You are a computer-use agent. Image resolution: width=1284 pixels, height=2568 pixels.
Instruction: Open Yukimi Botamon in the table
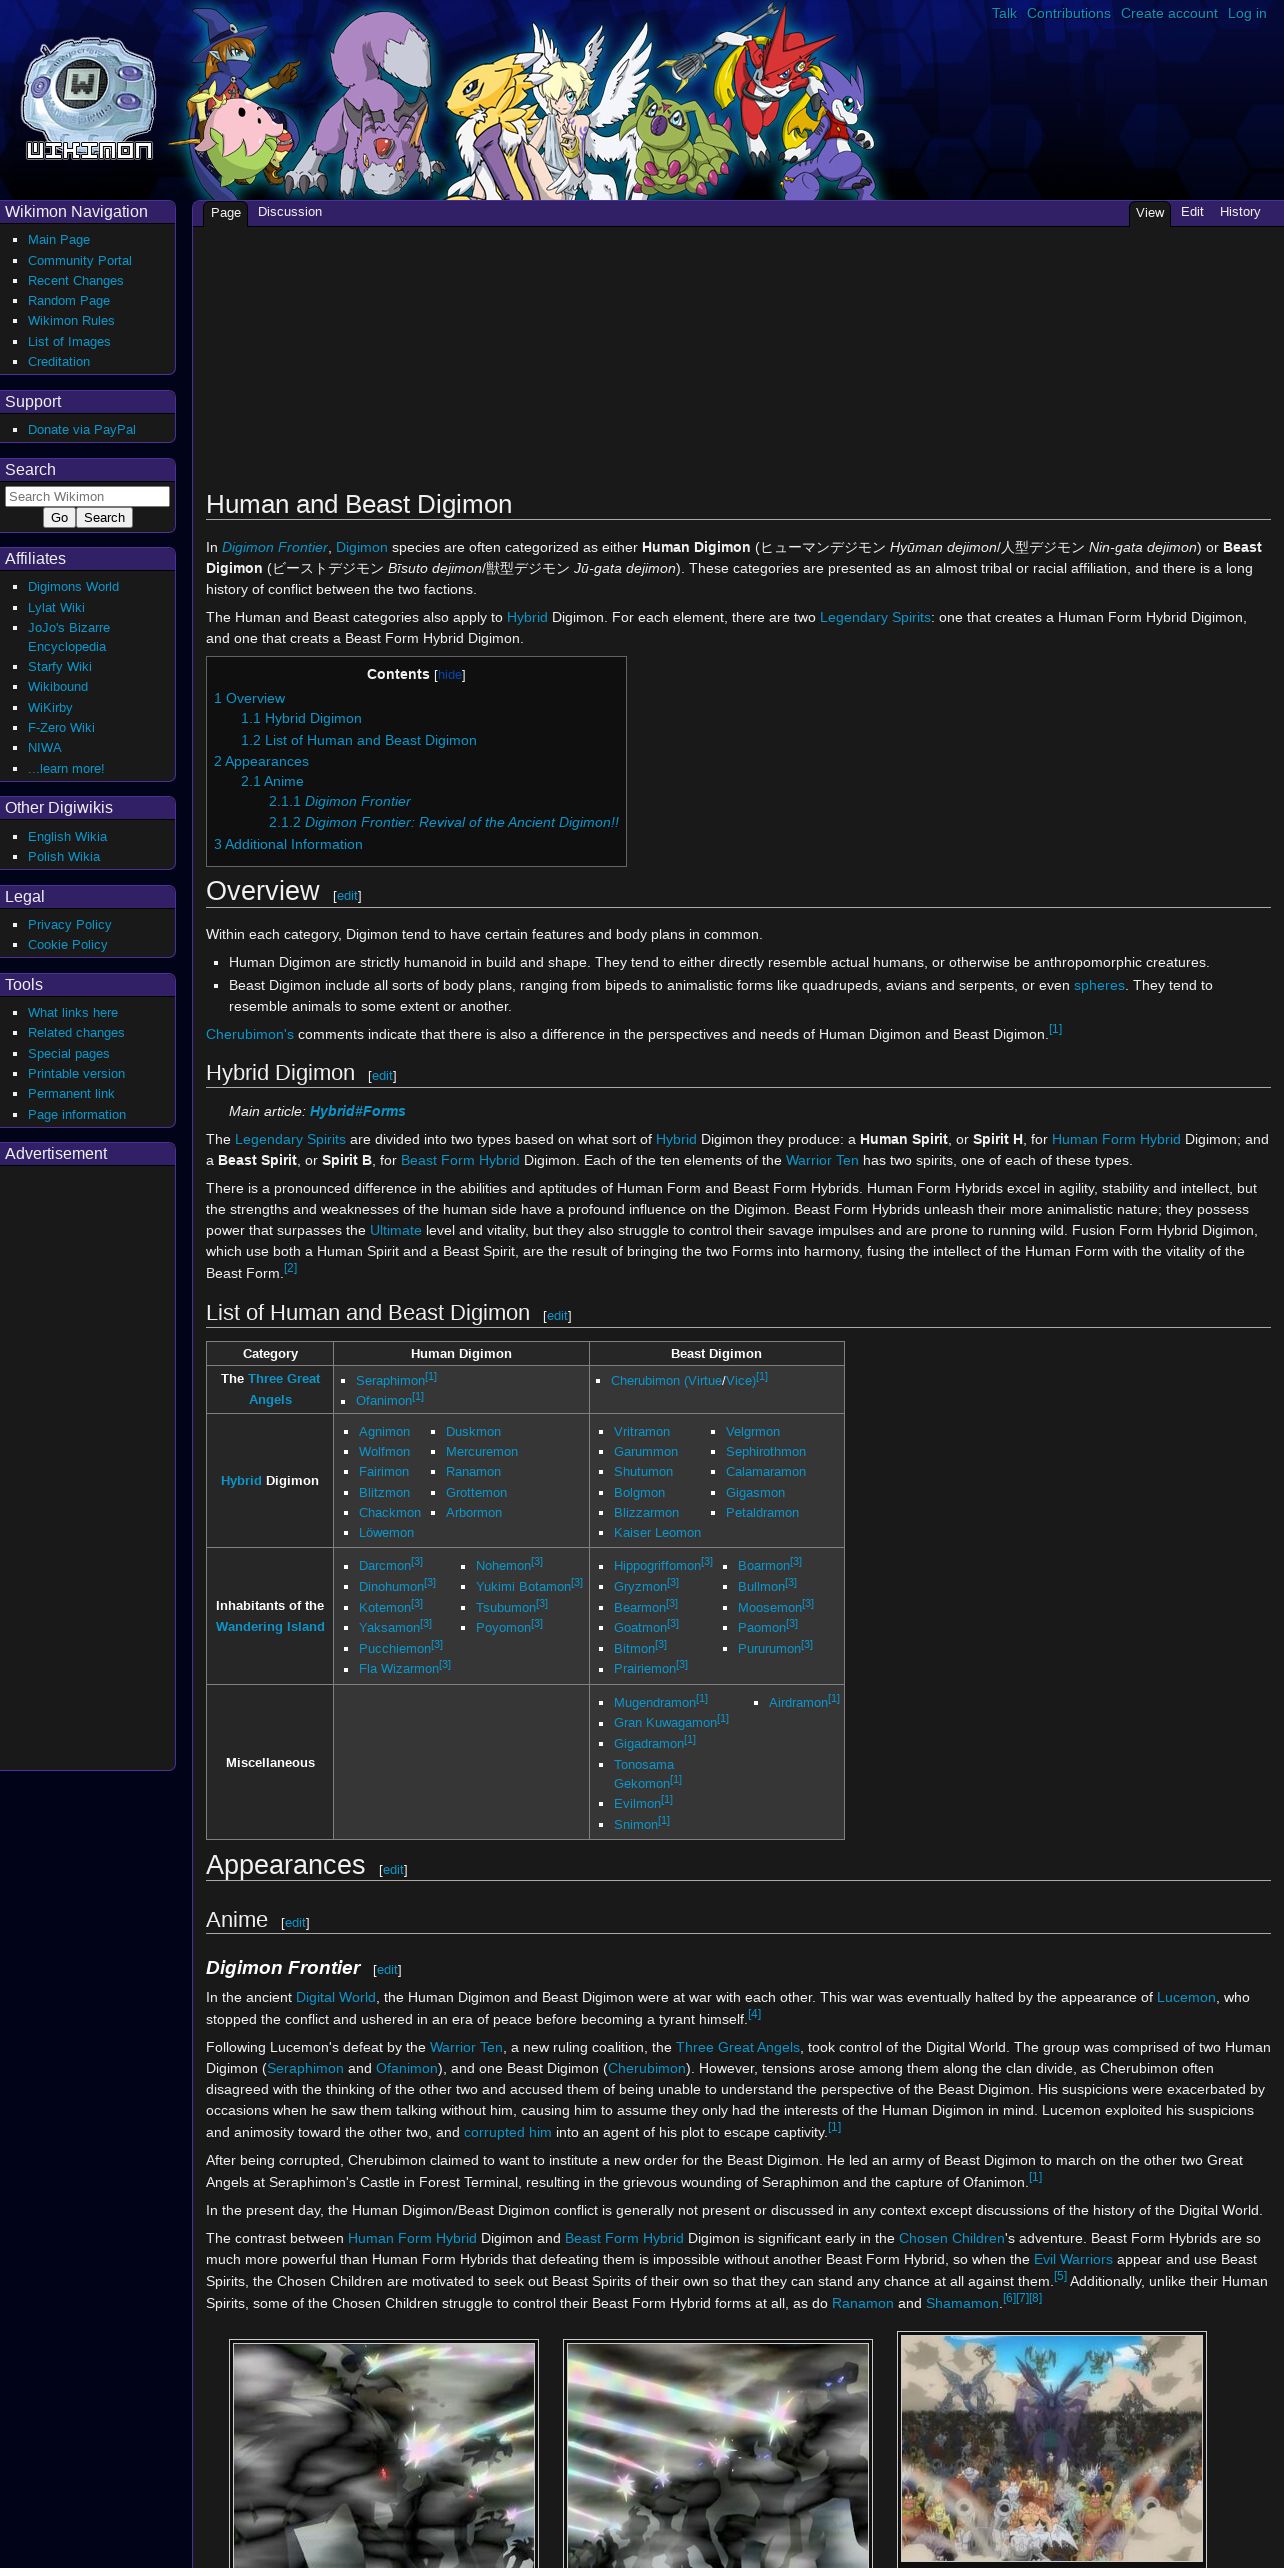pos(523,1587)
